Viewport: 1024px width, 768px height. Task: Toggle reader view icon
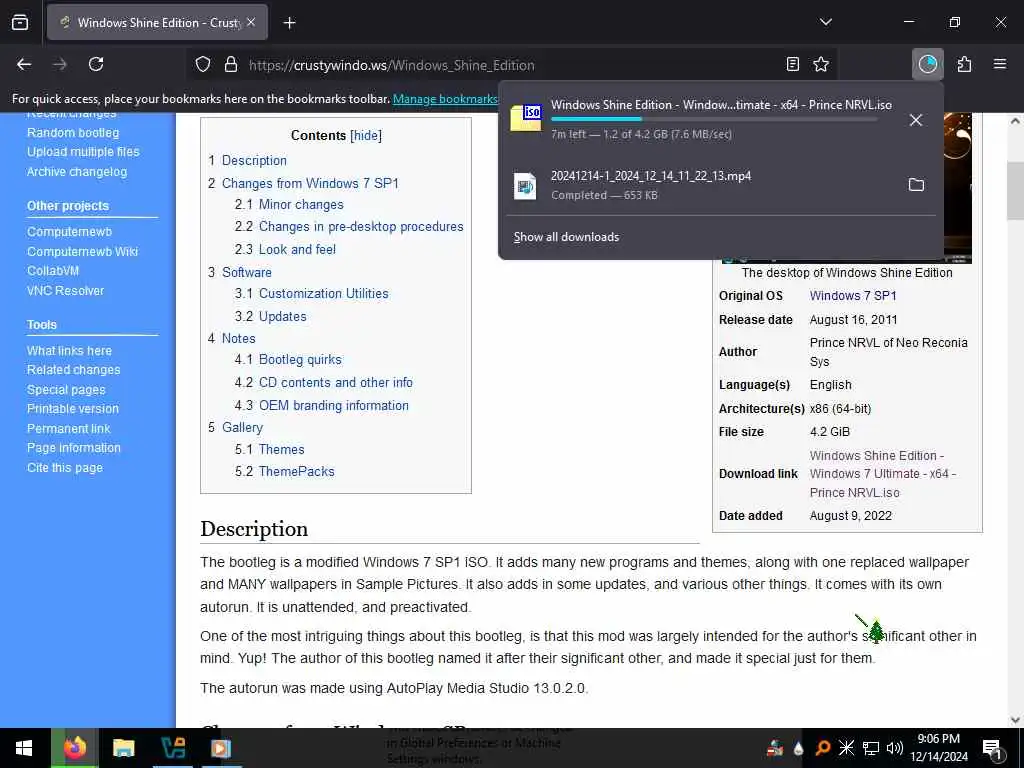pyautogui.click(x=792, y=64)
